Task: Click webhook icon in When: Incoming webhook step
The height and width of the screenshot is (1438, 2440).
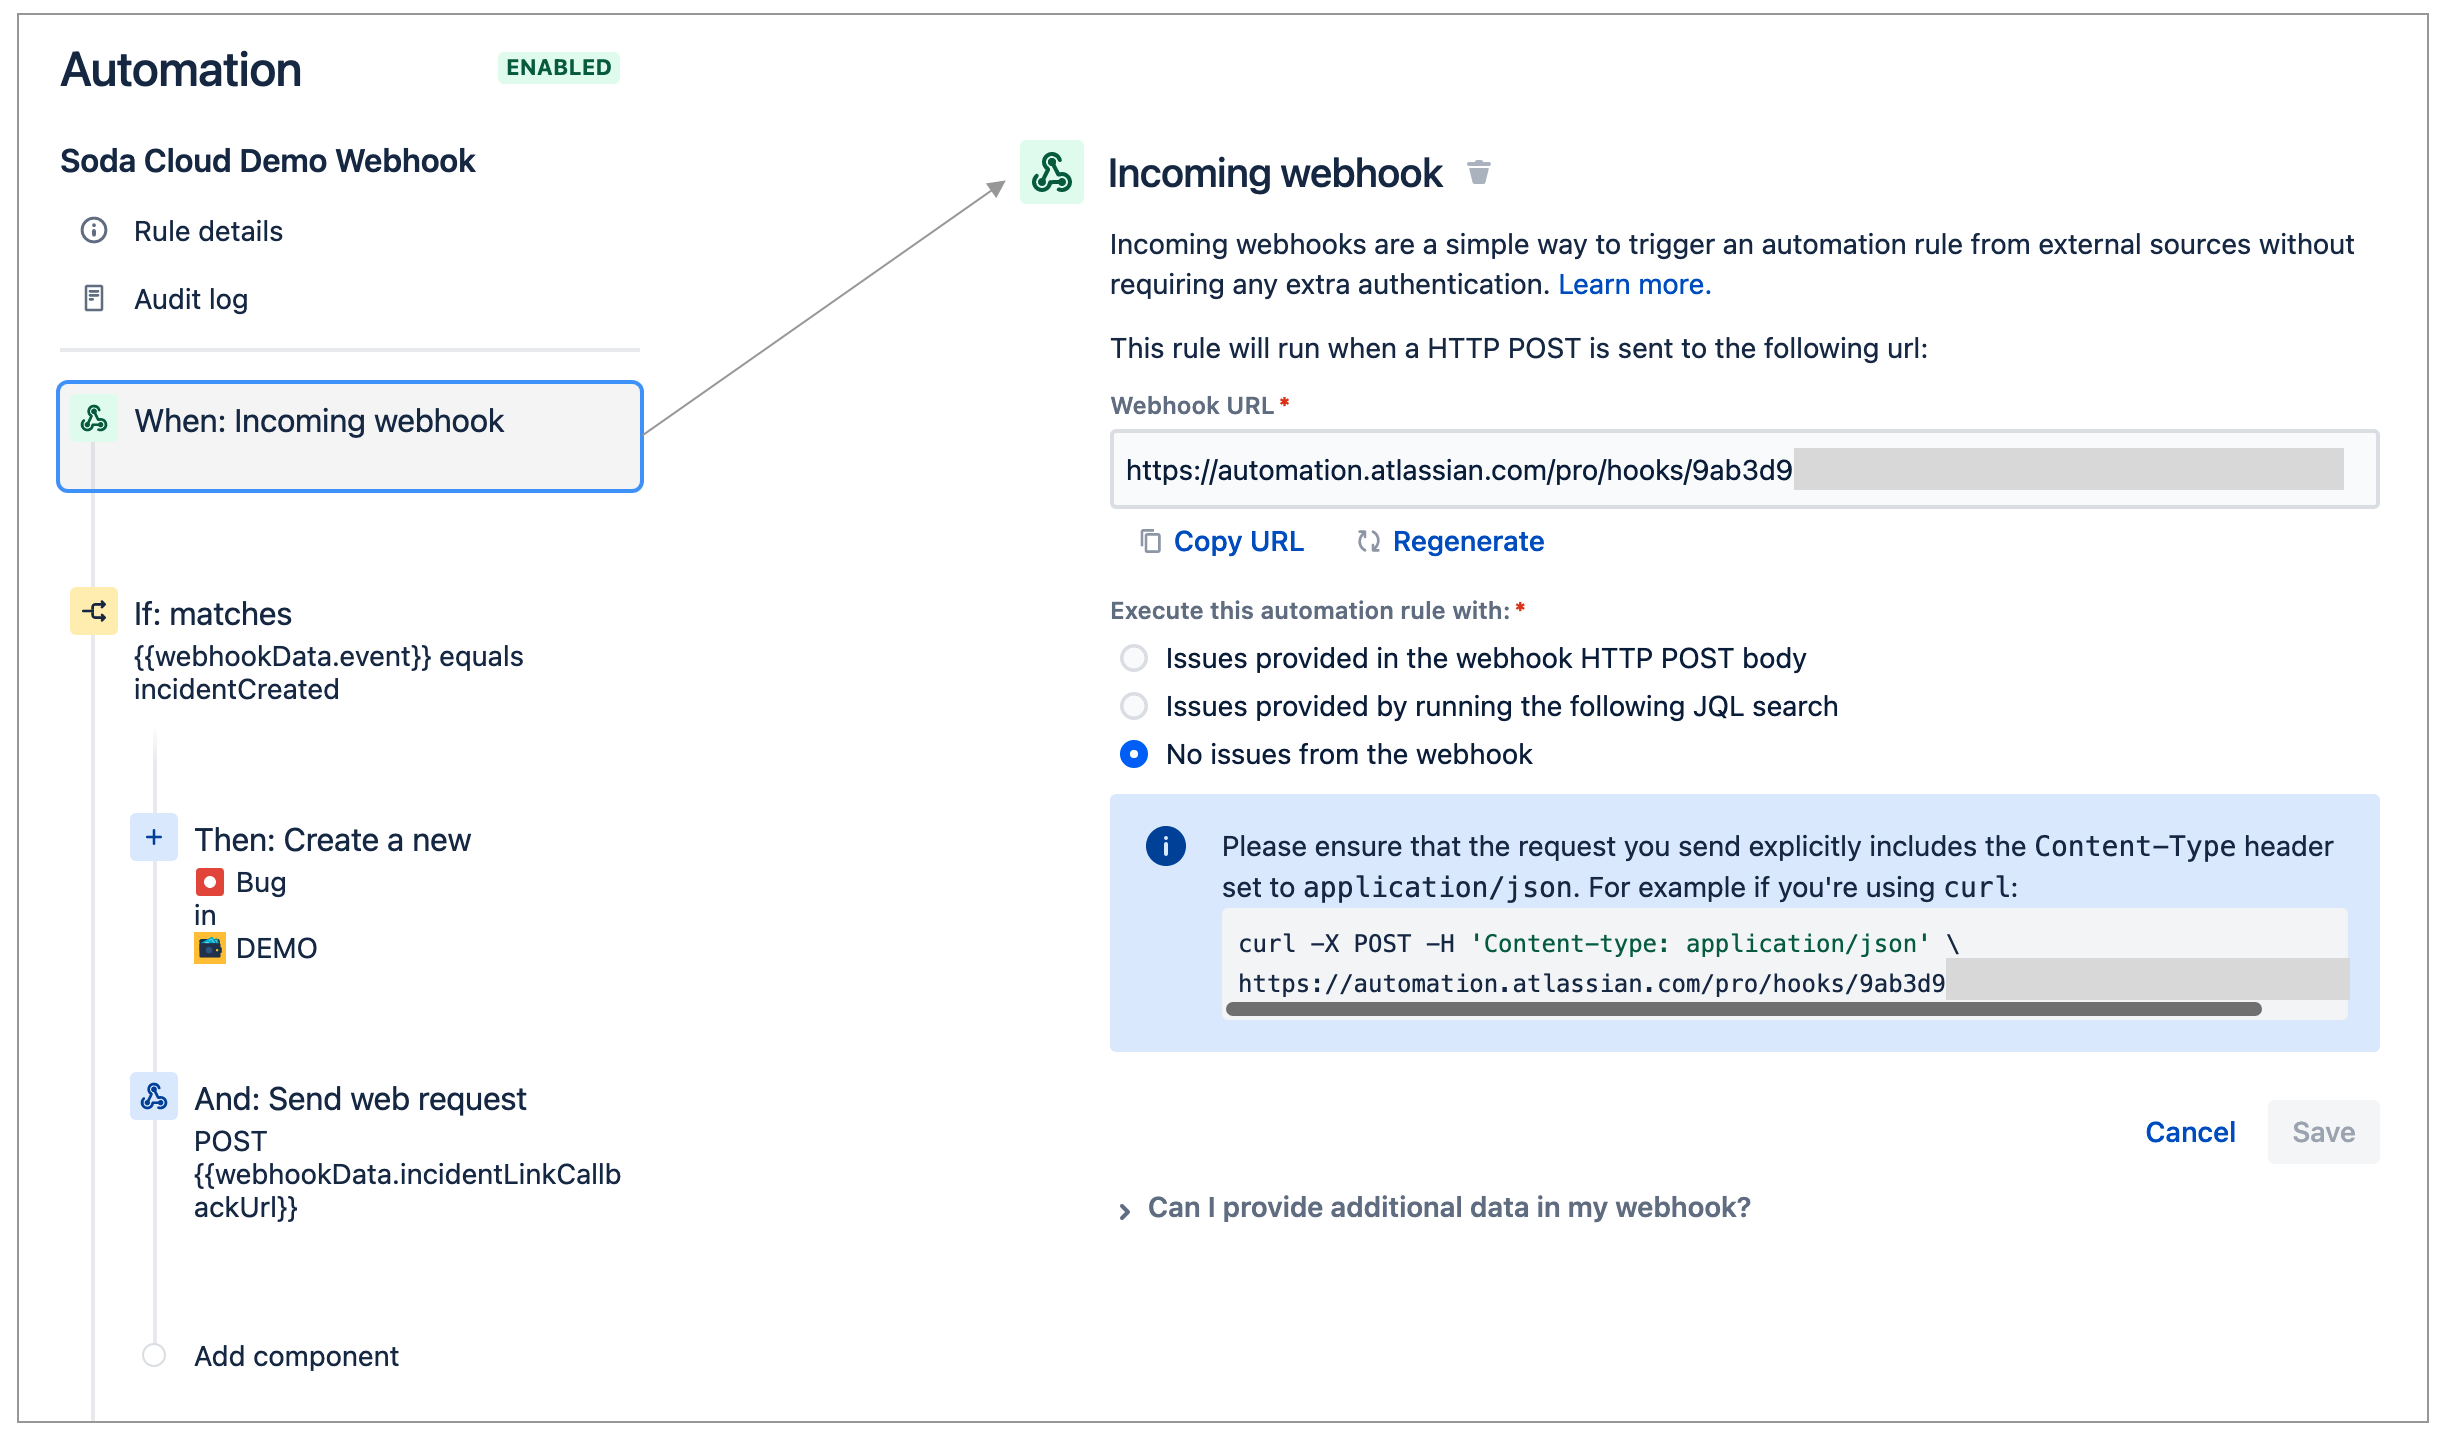Action: [94, 419]
